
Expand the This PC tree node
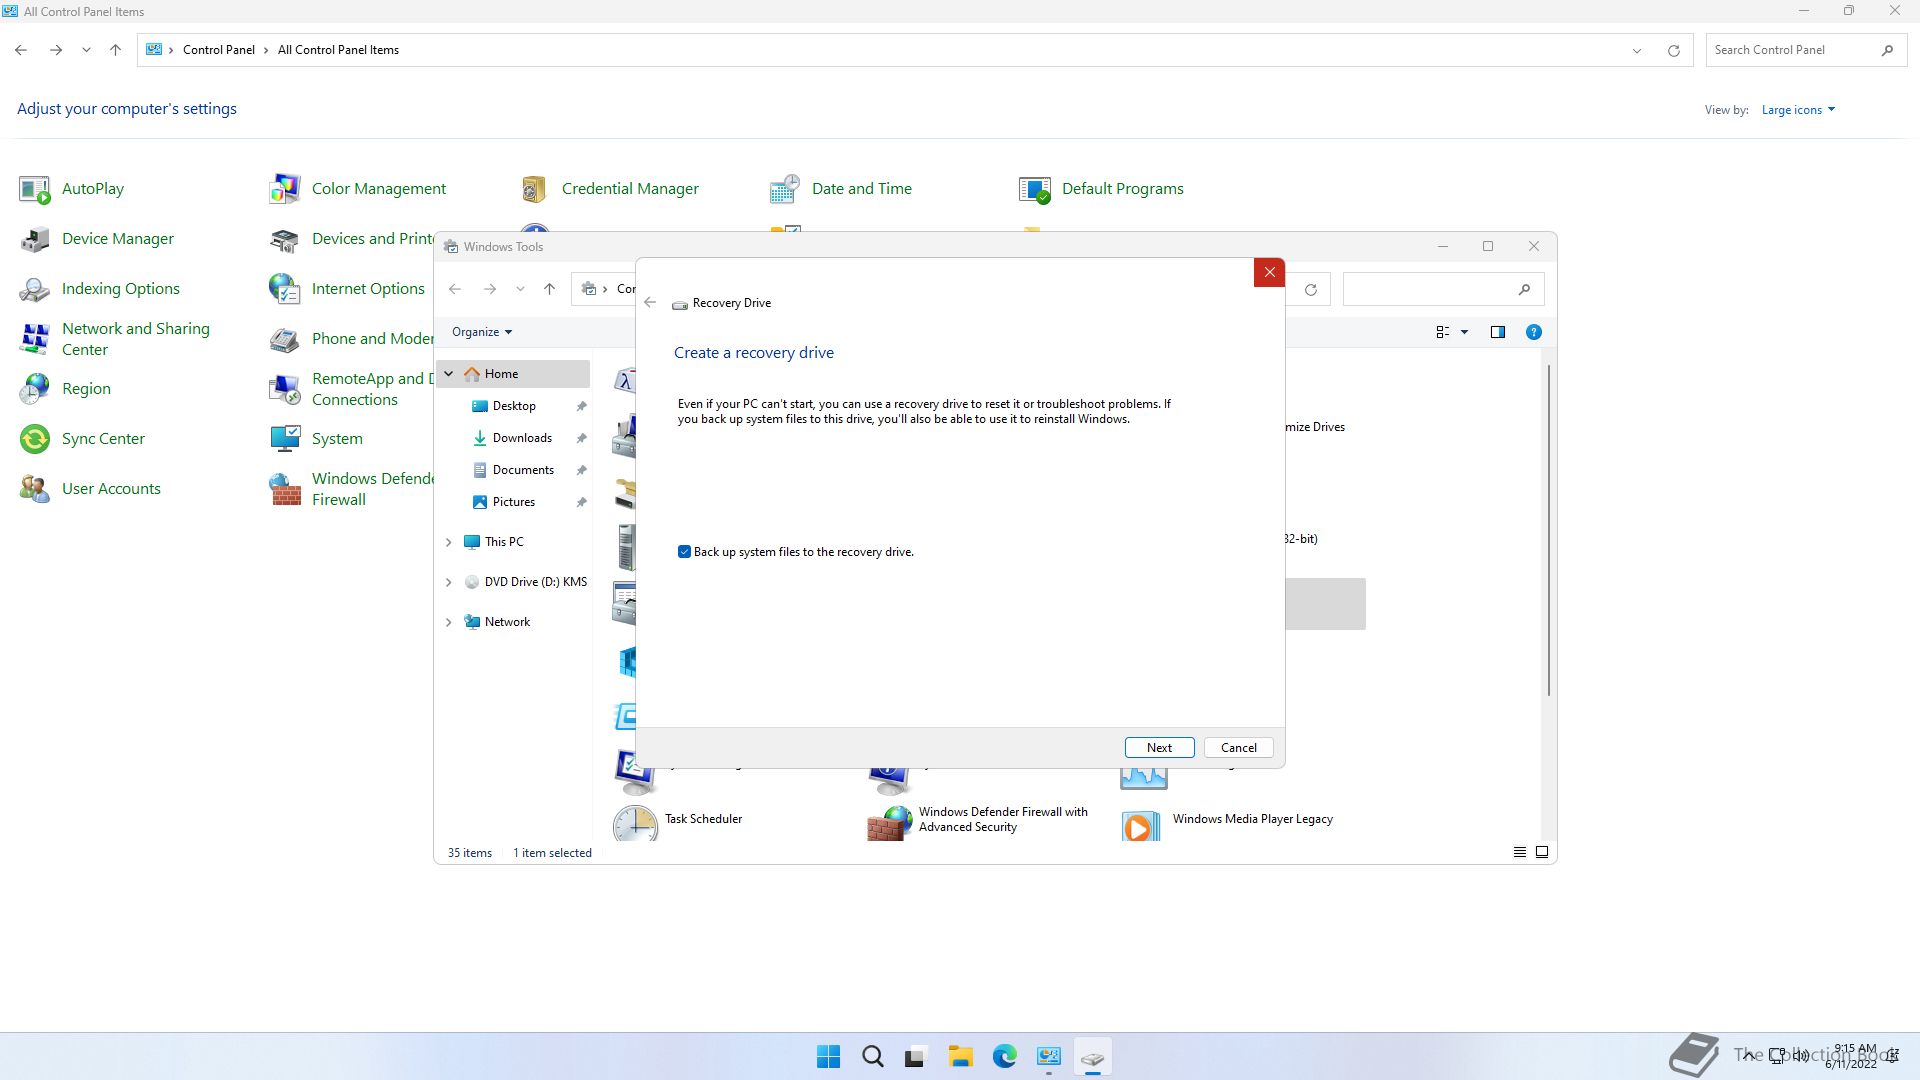(x=448, y=542)
